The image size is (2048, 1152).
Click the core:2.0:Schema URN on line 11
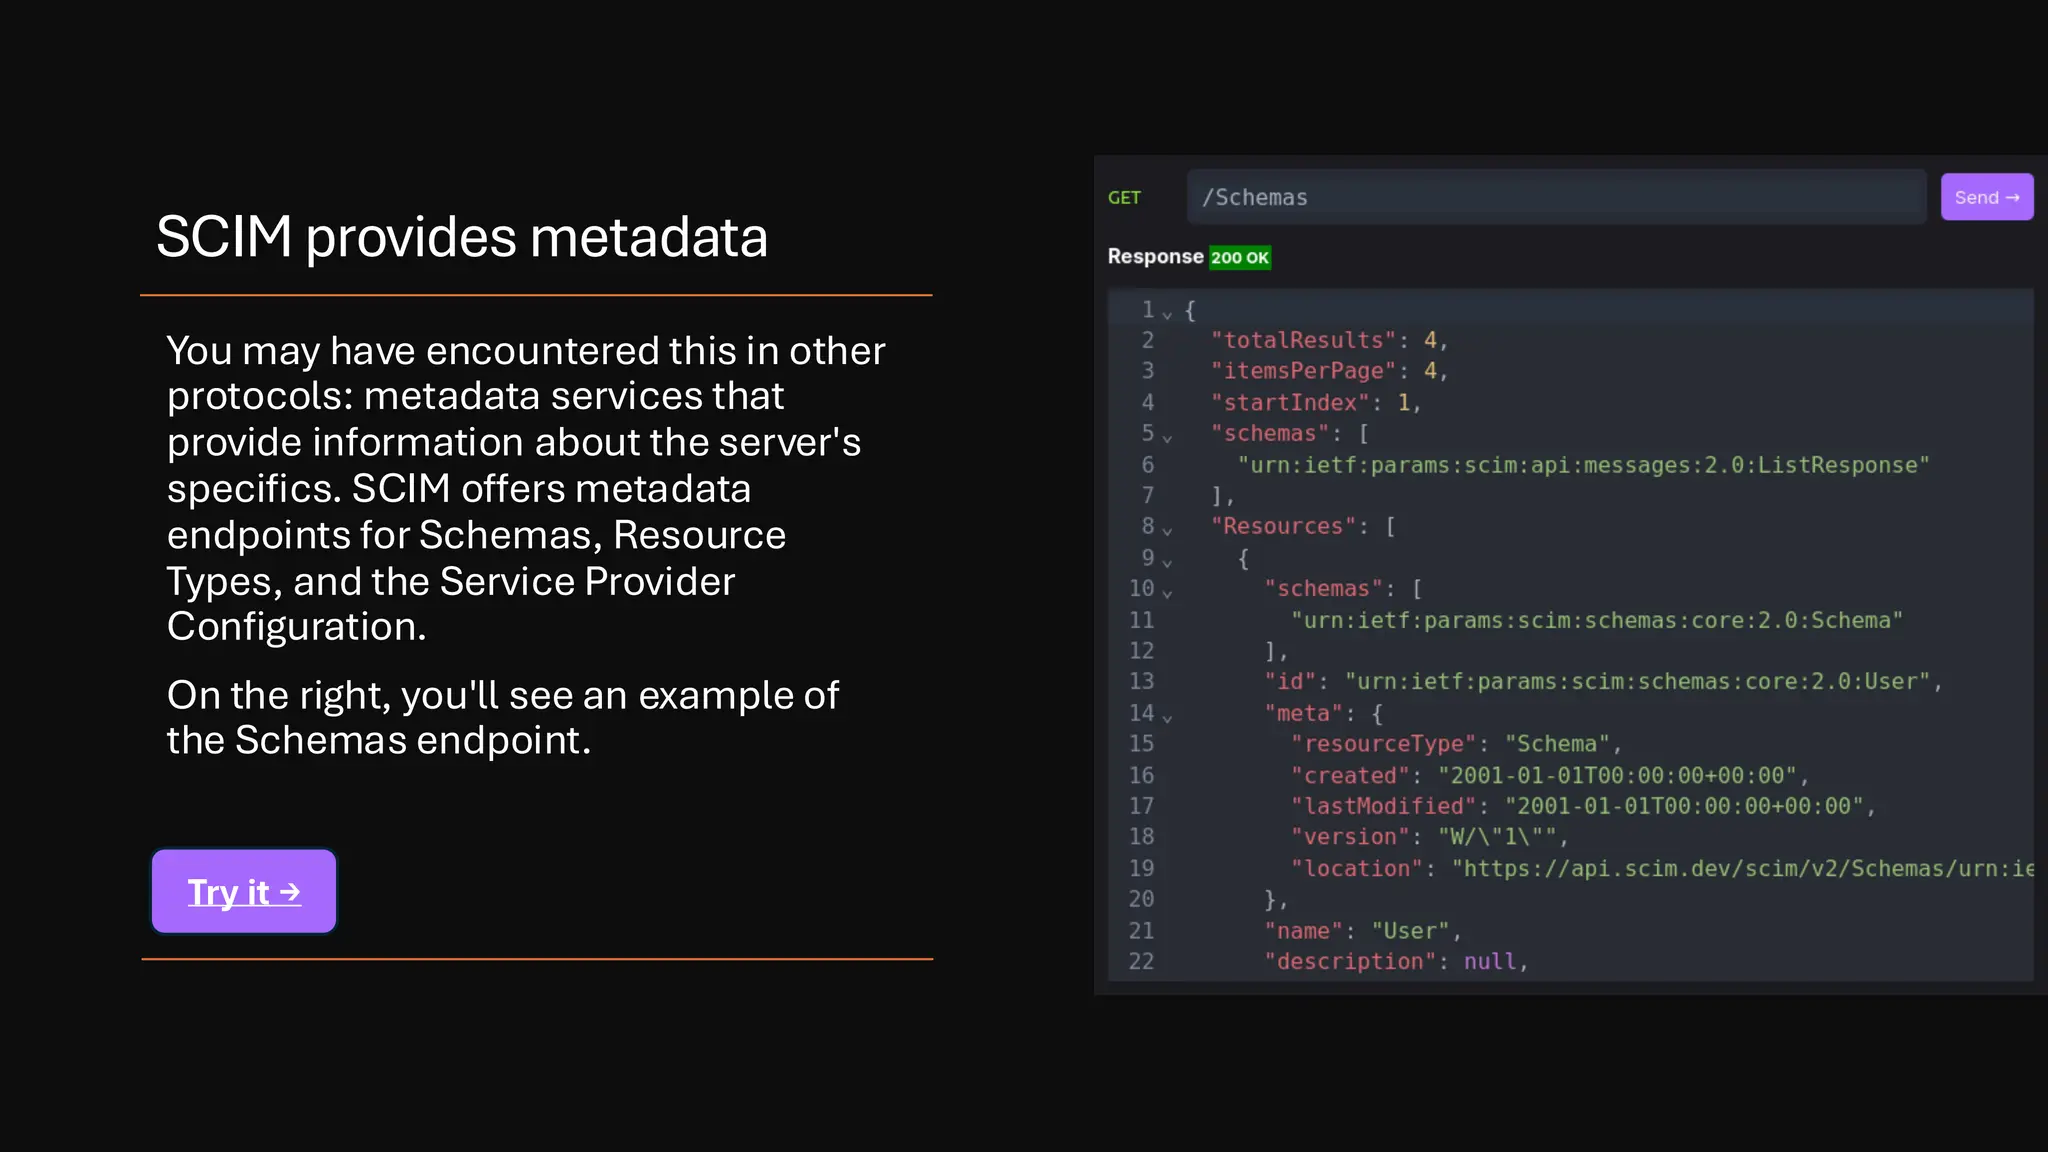click(1597, 620)
